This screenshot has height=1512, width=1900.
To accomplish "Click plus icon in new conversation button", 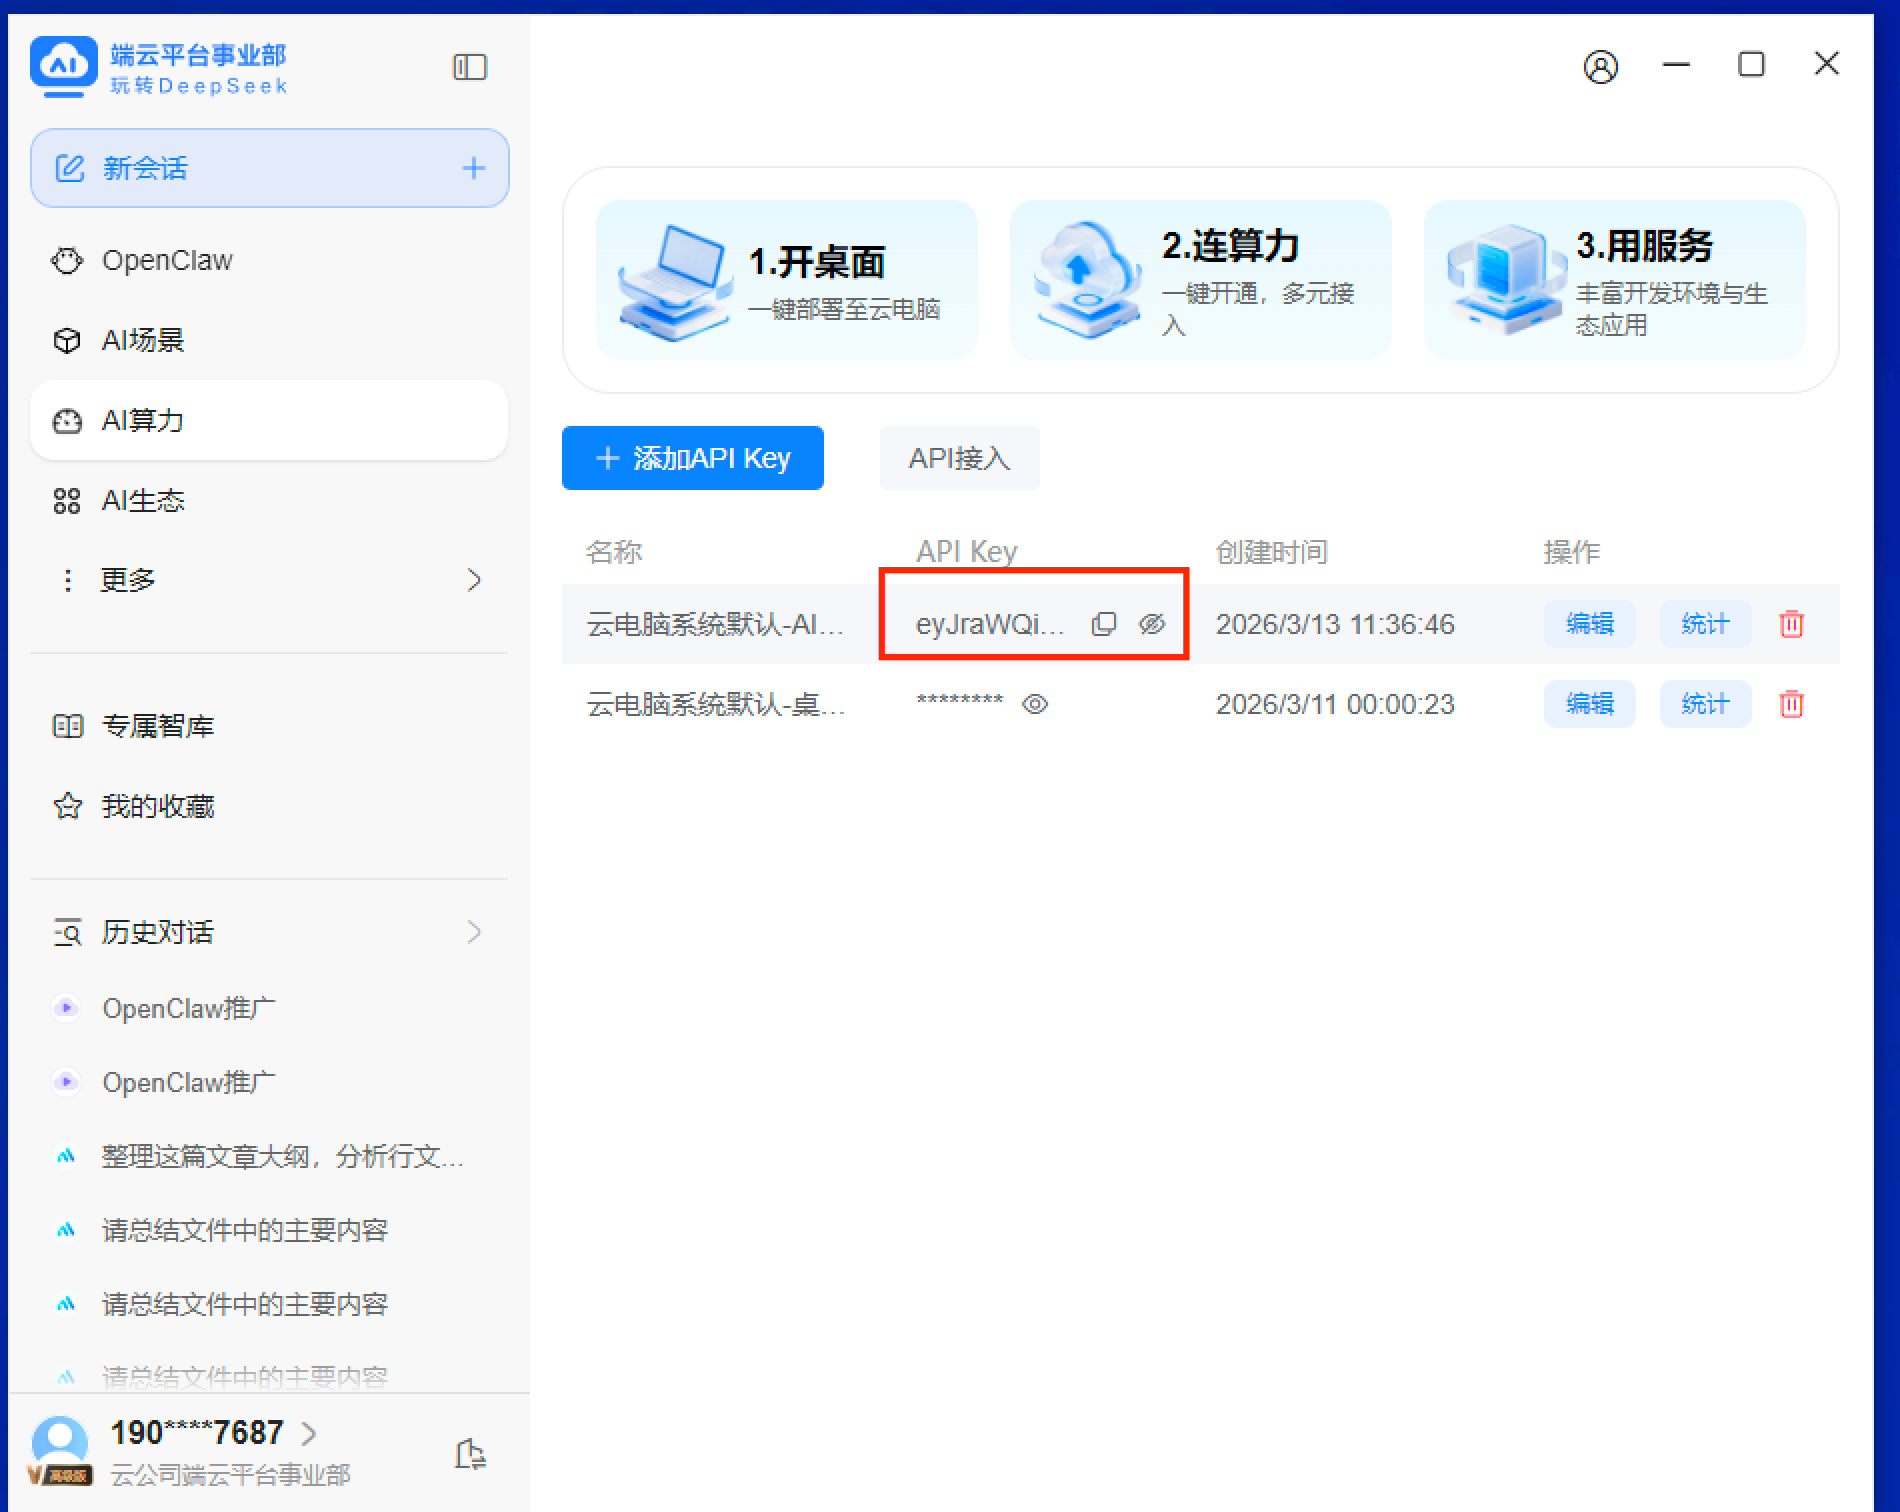I will (473, 168).
